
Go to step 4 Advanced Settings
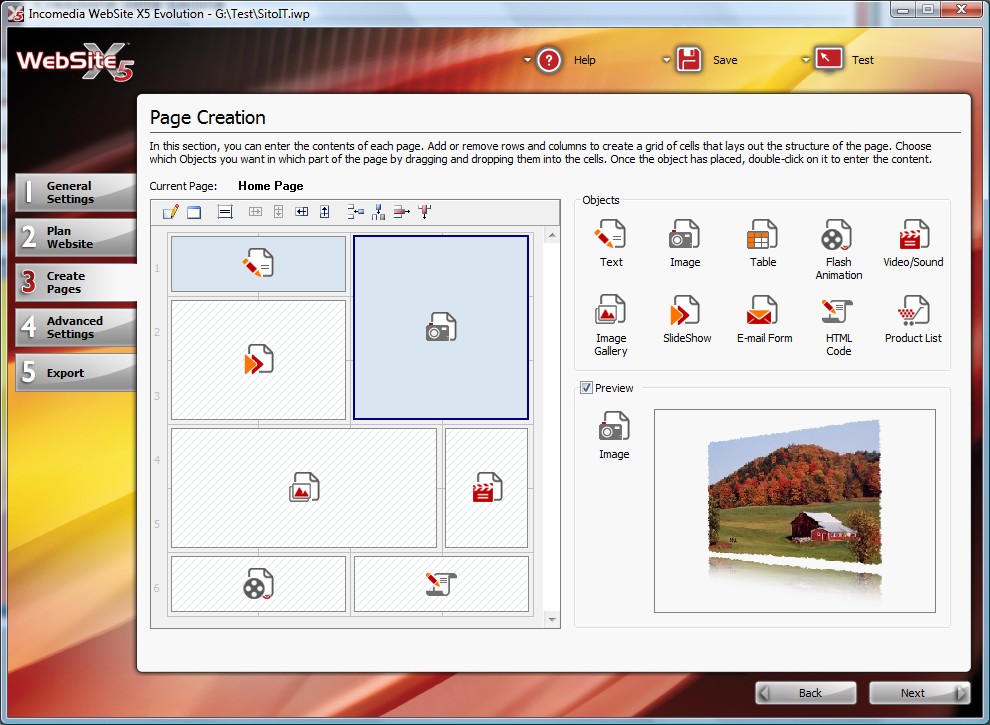[x=76, y=327]
